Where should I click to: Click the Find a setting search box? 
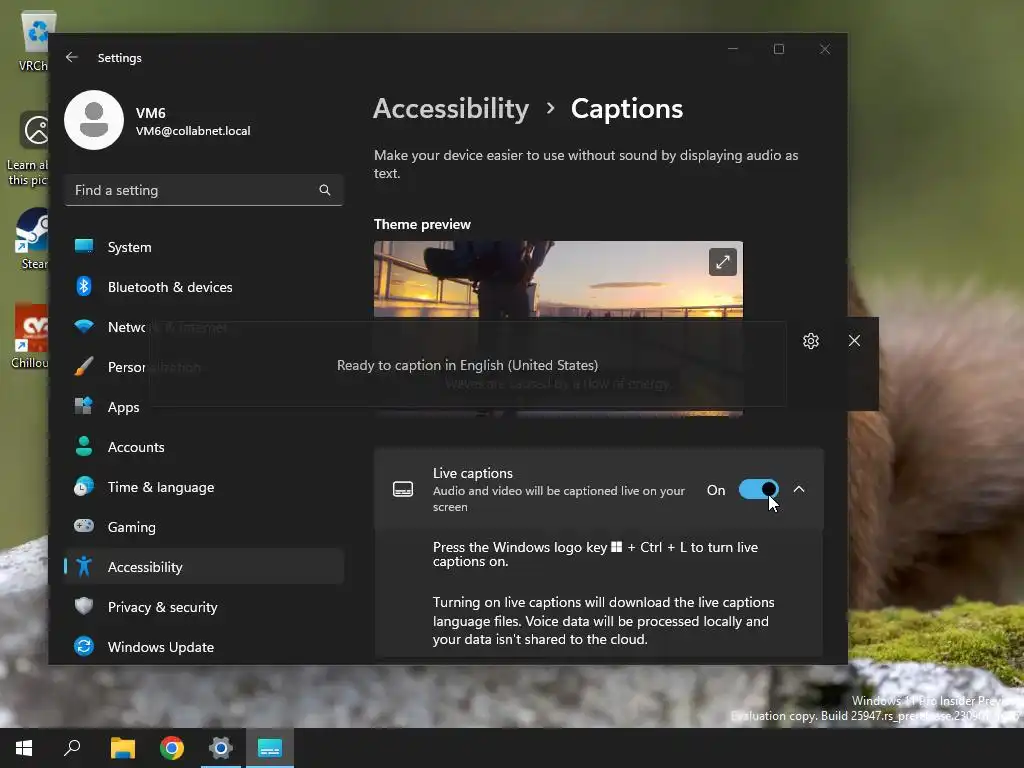[204, 190]
